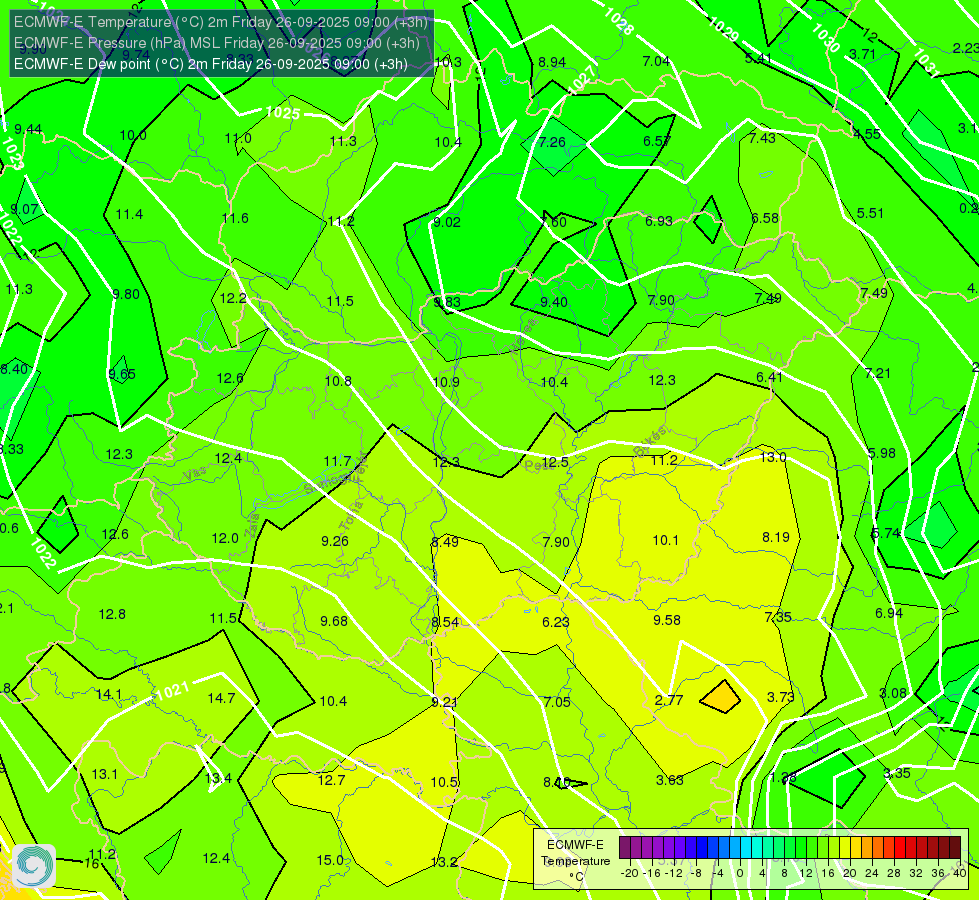Click the dew point value 9.44
Viewport: 979px width, 900px height.
[28, 129]
